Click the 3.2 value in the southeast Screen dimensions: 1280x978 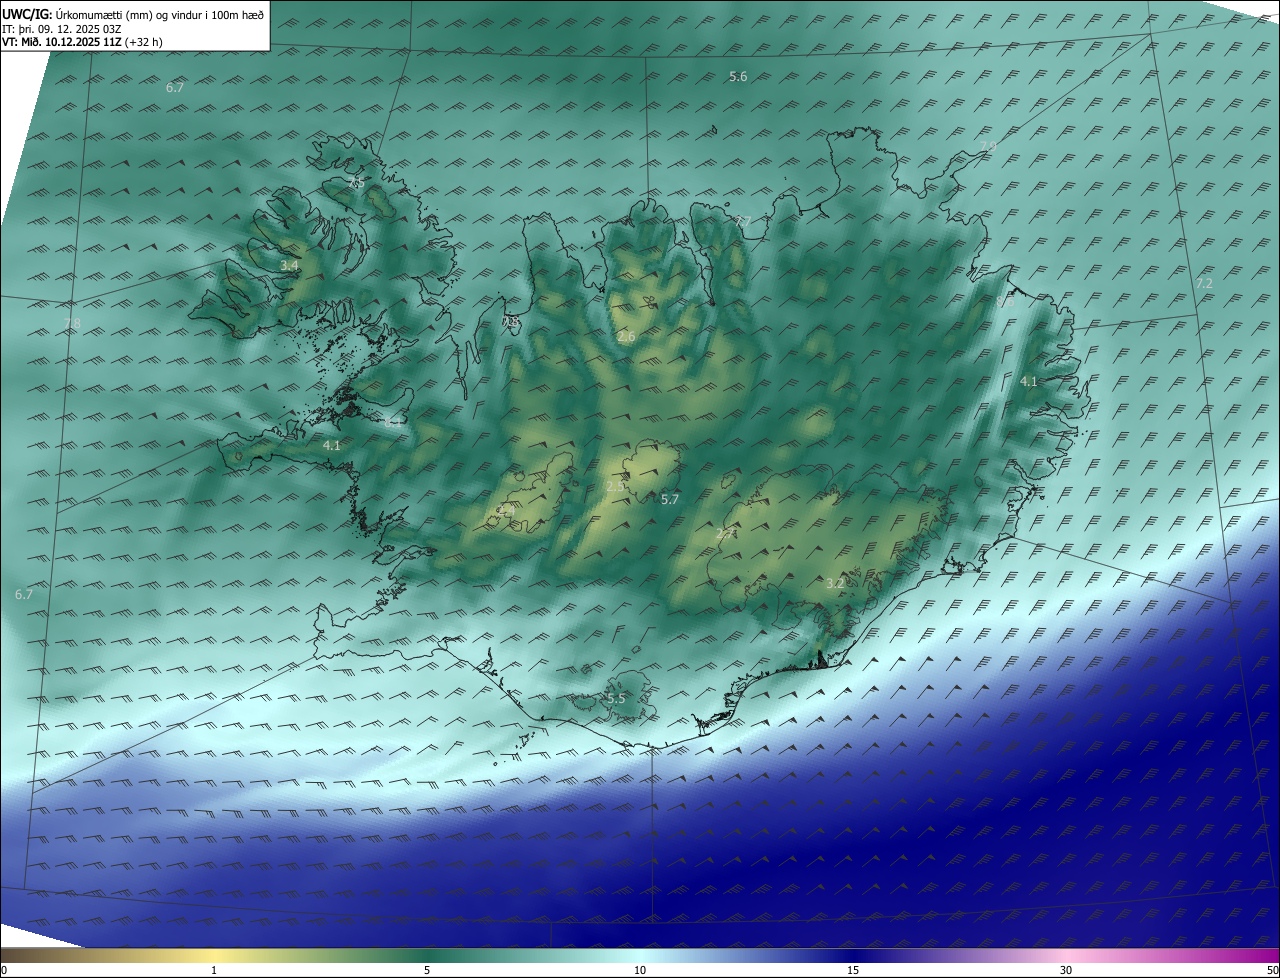tap(836, 583)
